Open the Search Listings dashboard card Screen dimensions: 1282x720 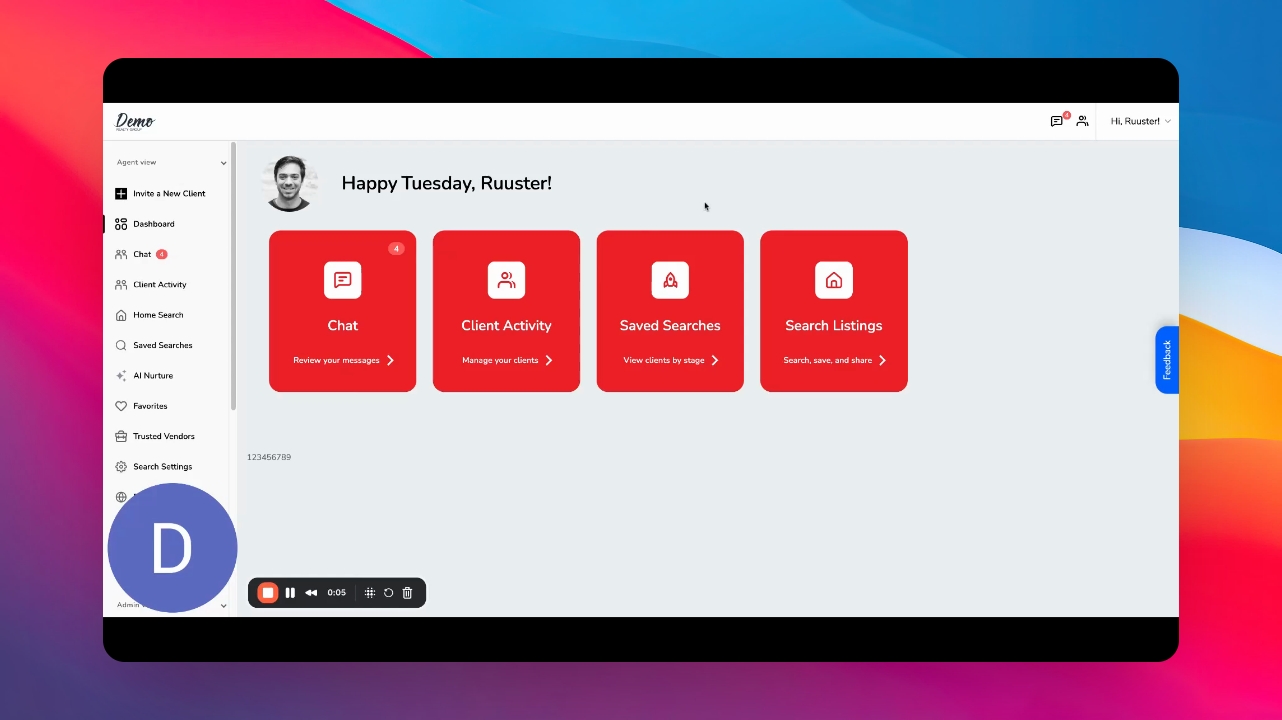tap(834, 311)
